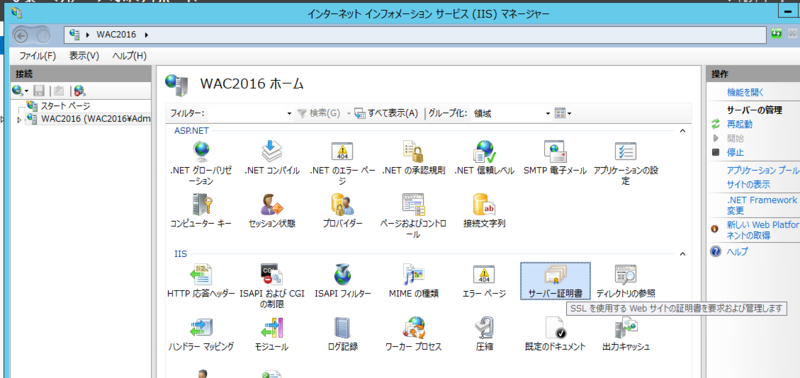Collapse the IIS group
Image resolution: width=800 pixels, height=378 pixels.
[682, 254]
